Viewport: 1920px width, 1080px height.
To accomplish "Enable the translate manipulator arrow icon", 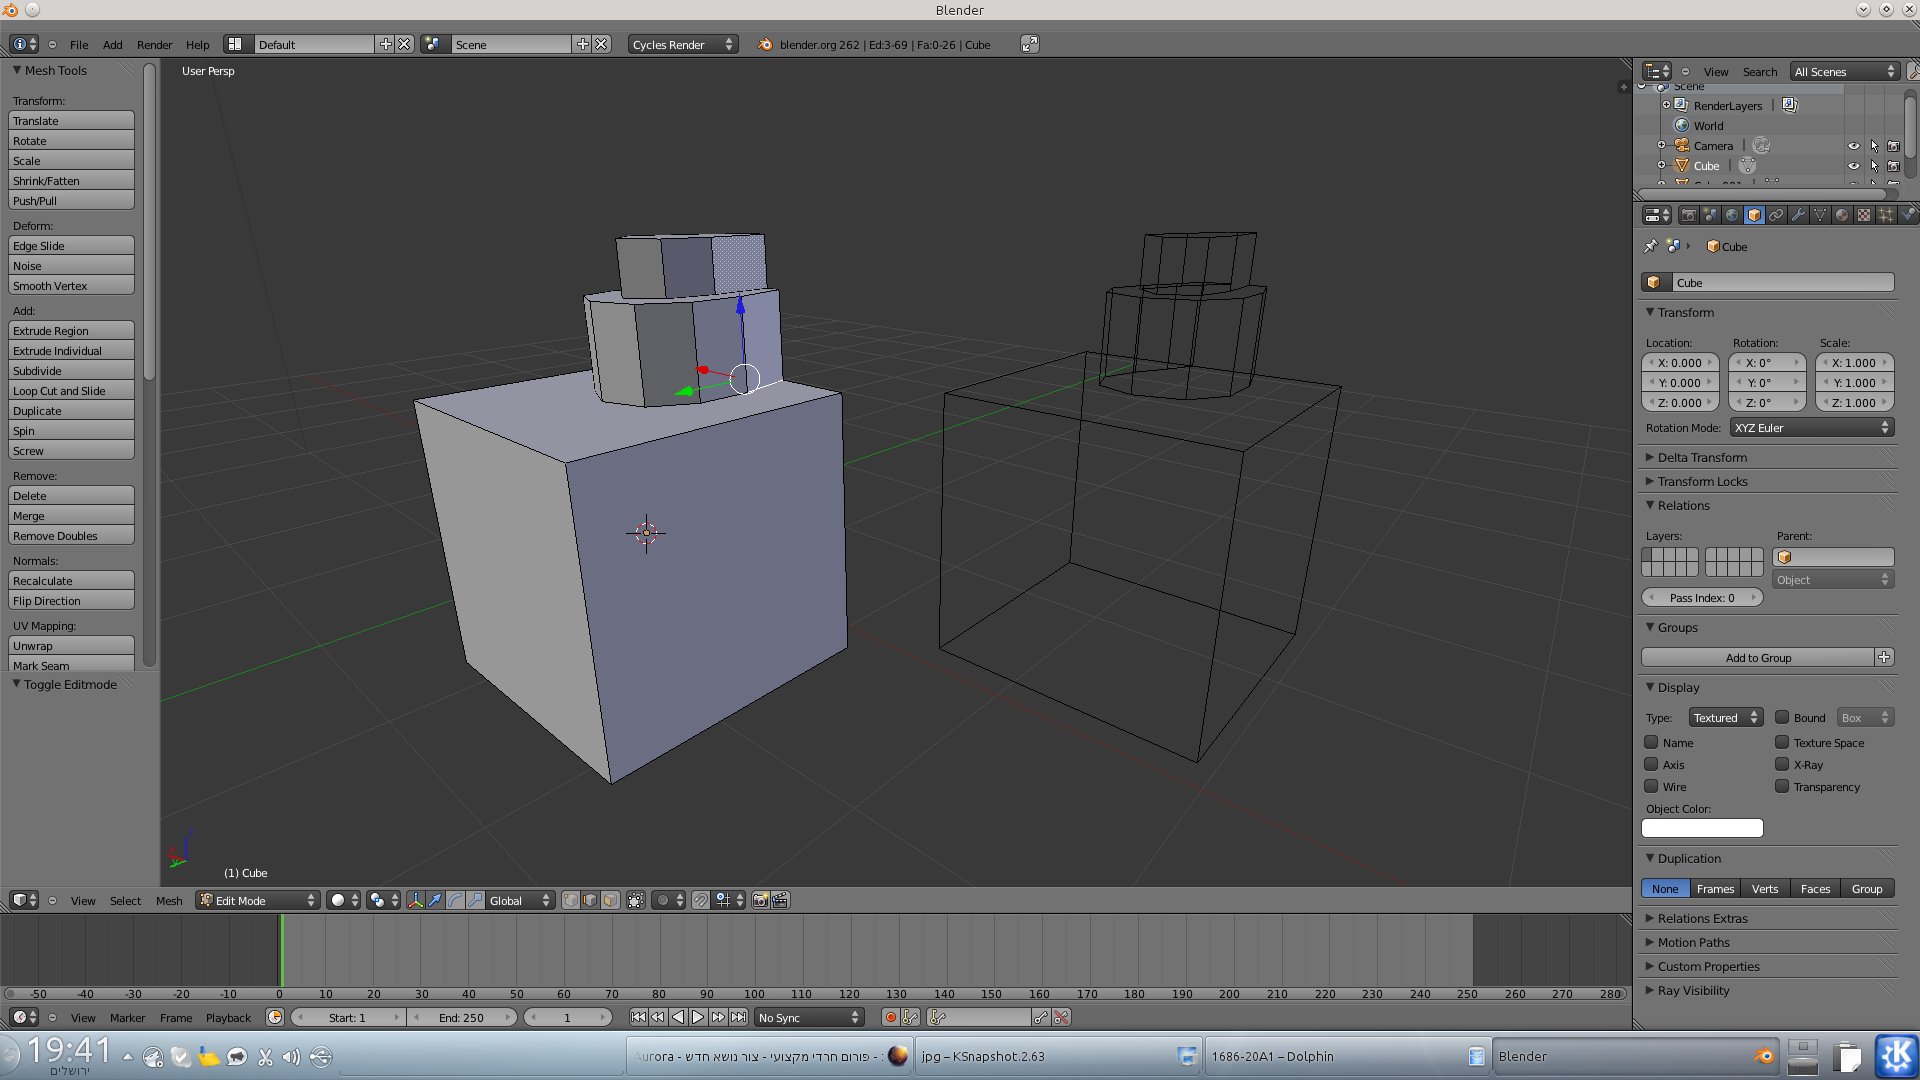I will (x=435, y=900).
